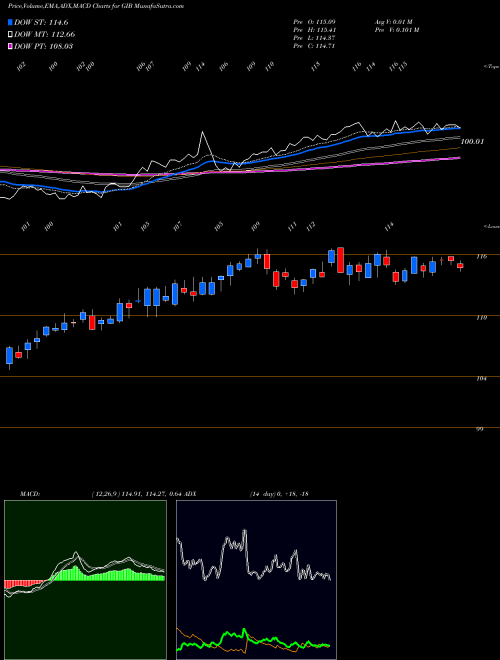Open the green MACD histogram panel
500x660 pixels.
pyautogui.click(x=85, y=580)
